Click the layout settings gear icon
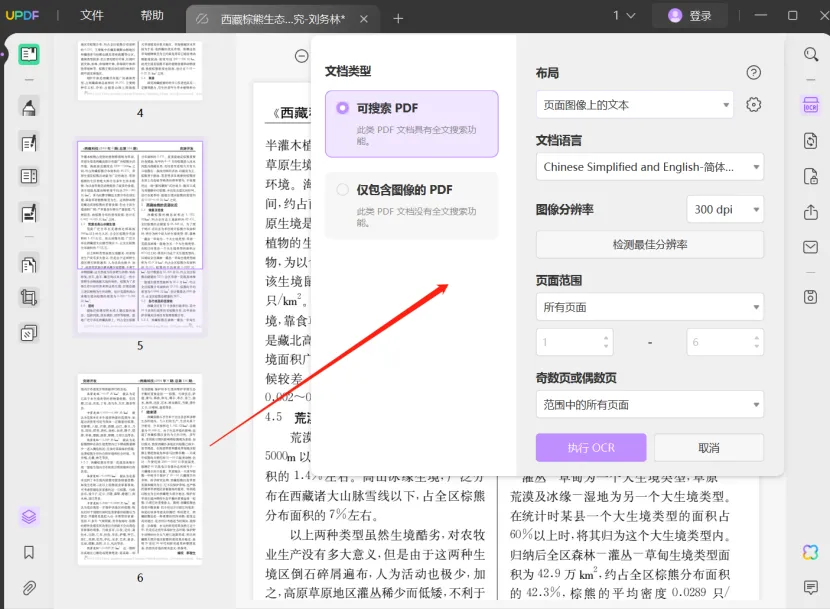This screenshot has height=609, width=831. [754, 105]
